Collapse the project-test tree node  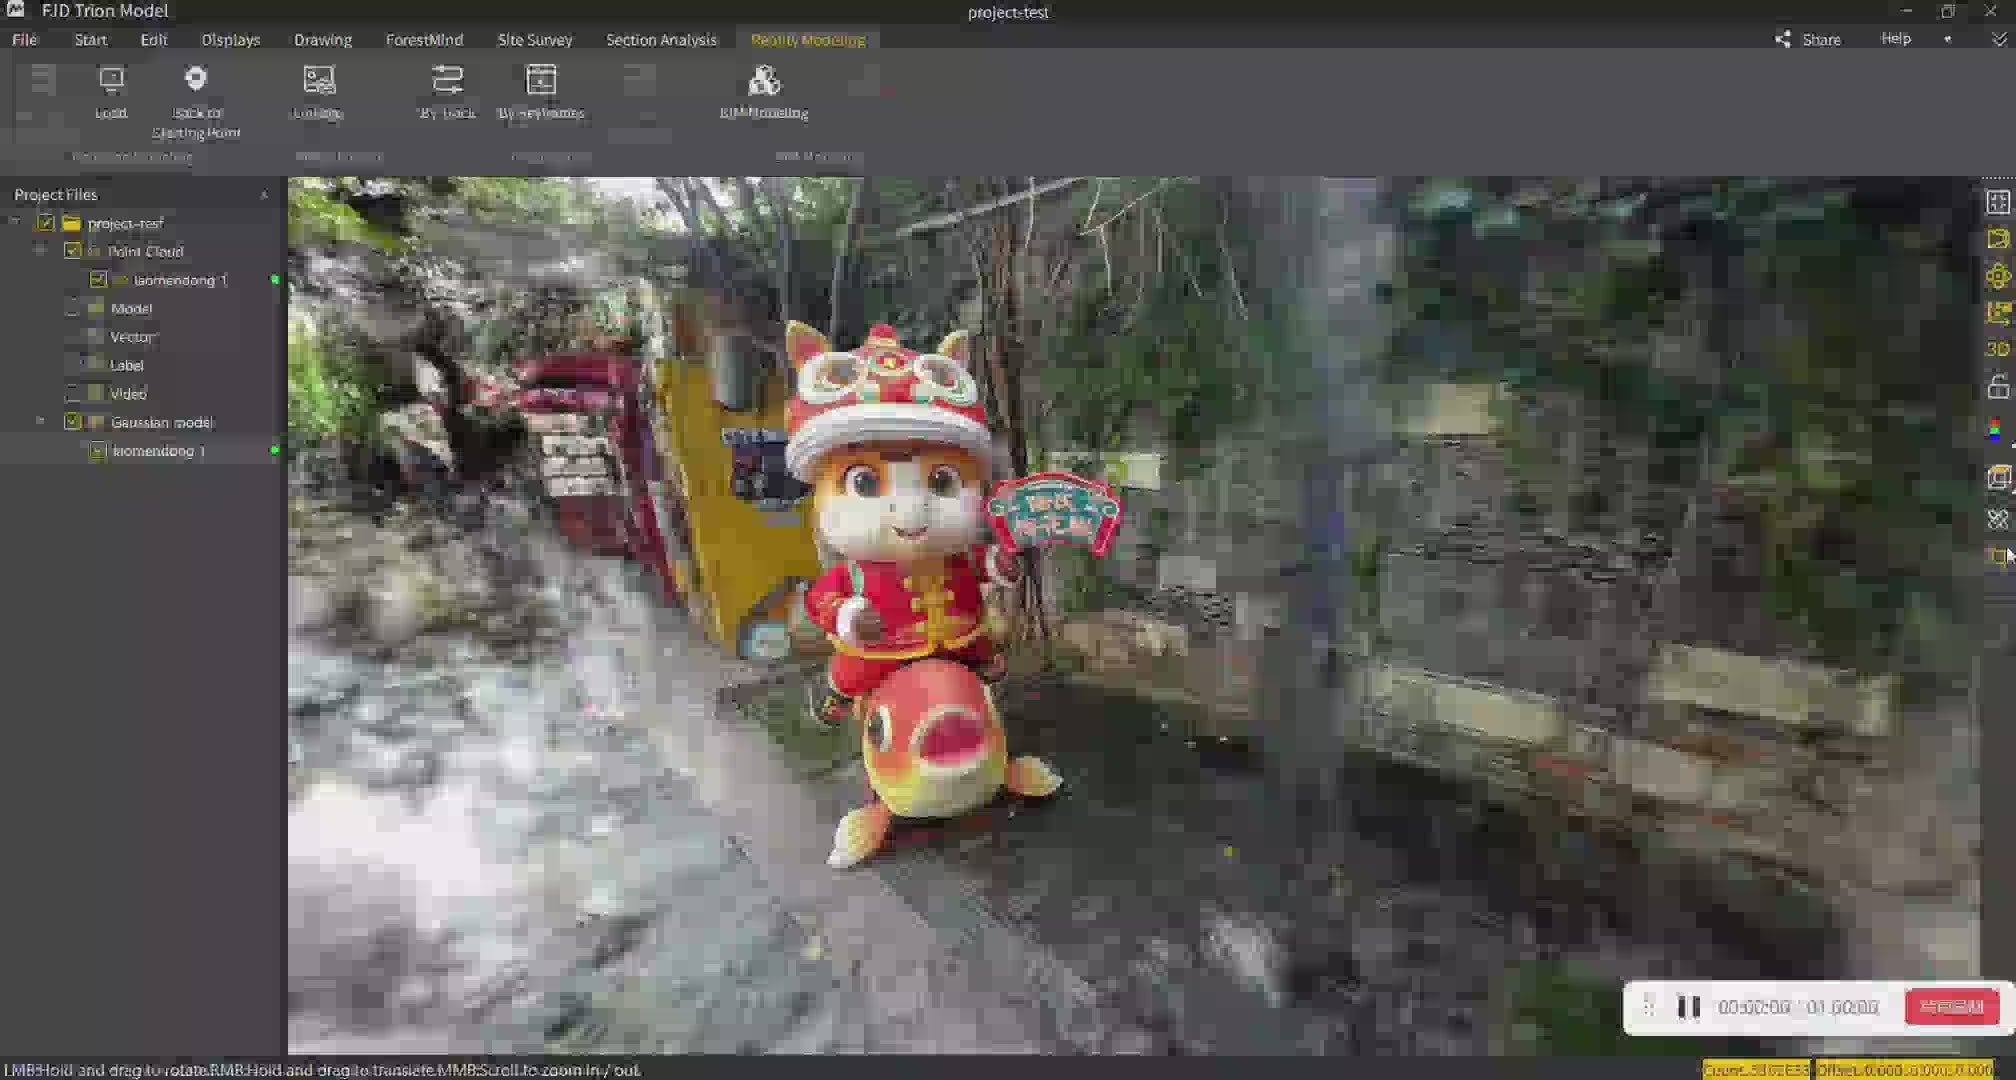tap(16, 222)
